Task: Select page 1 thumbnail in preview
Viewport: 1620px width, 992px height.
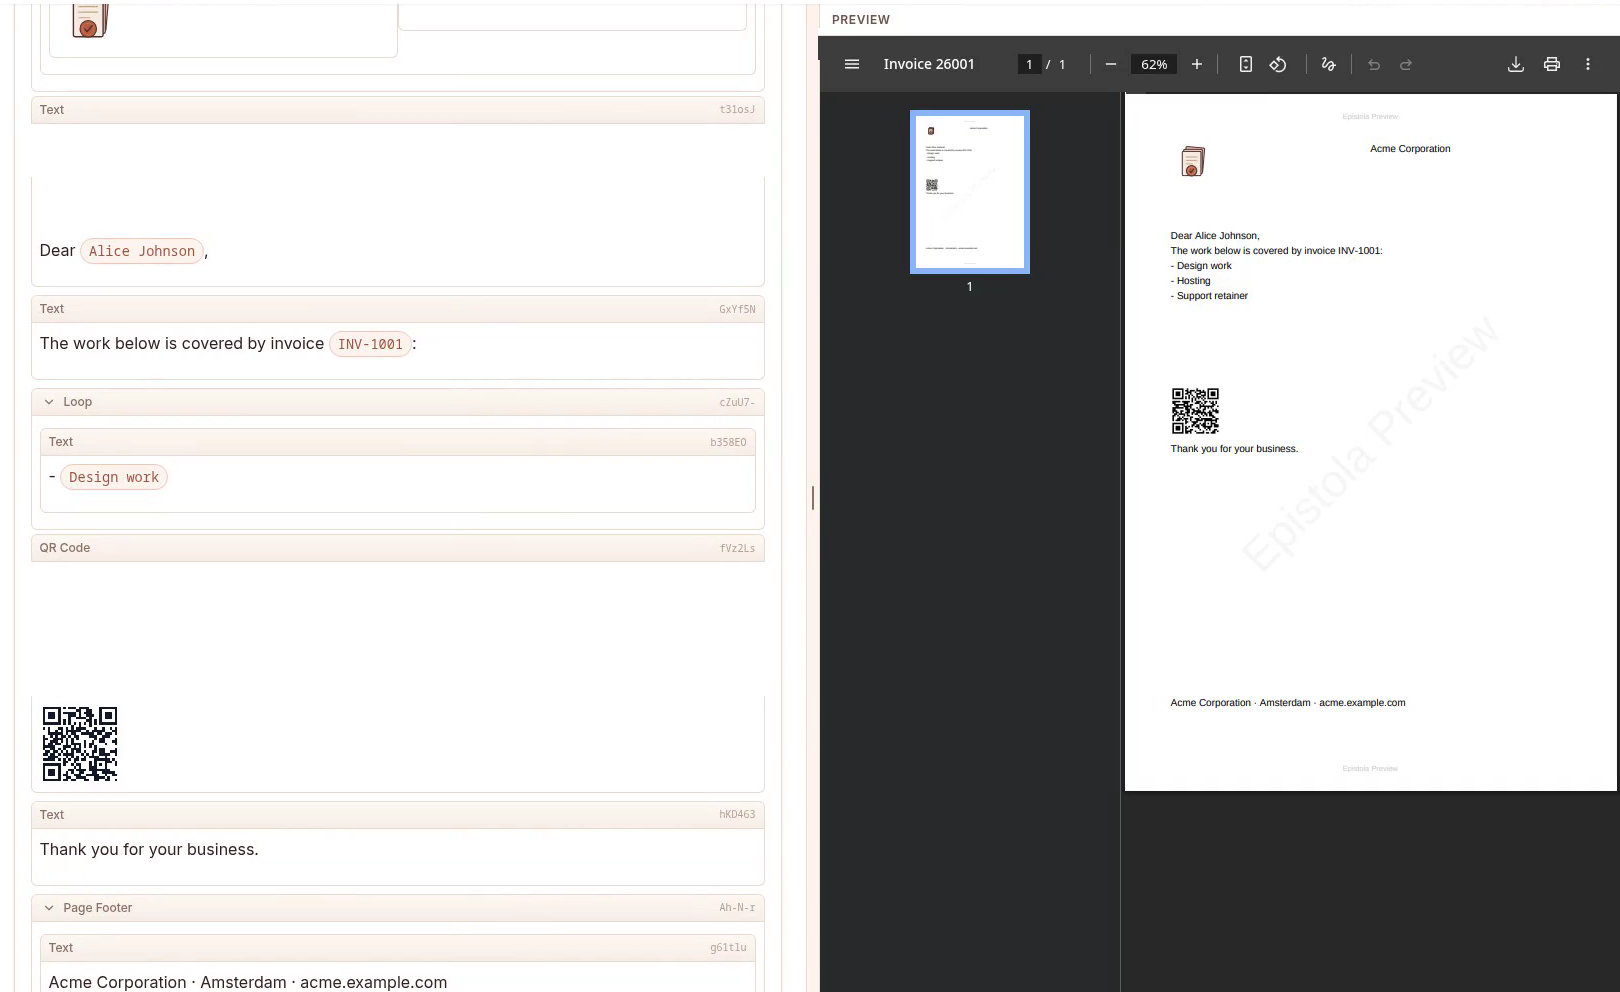Action: pos(970,192)
